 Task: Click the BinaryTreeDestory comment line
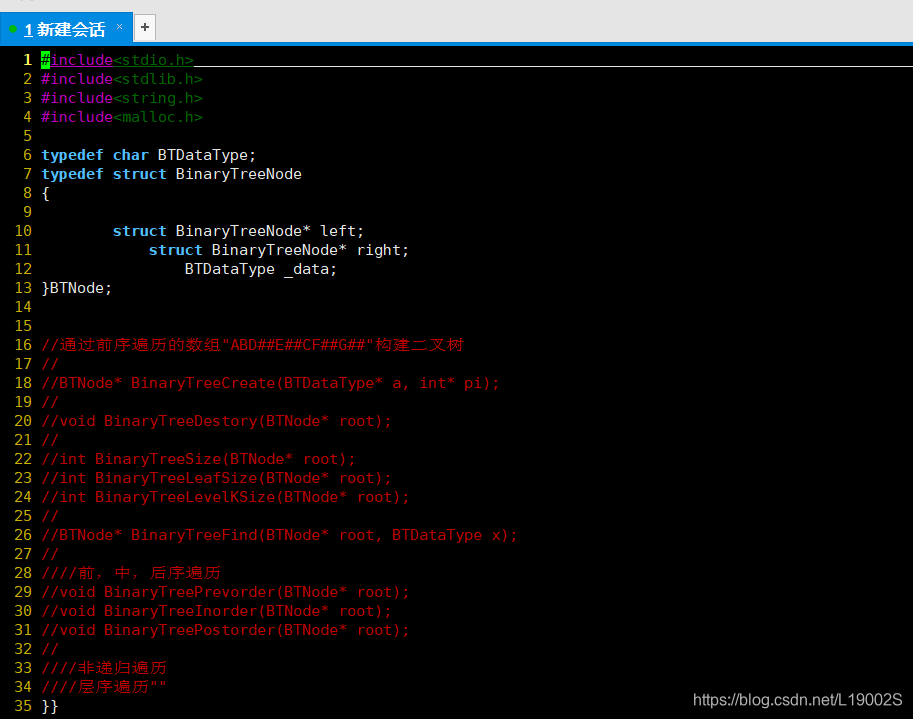point(216,421)
